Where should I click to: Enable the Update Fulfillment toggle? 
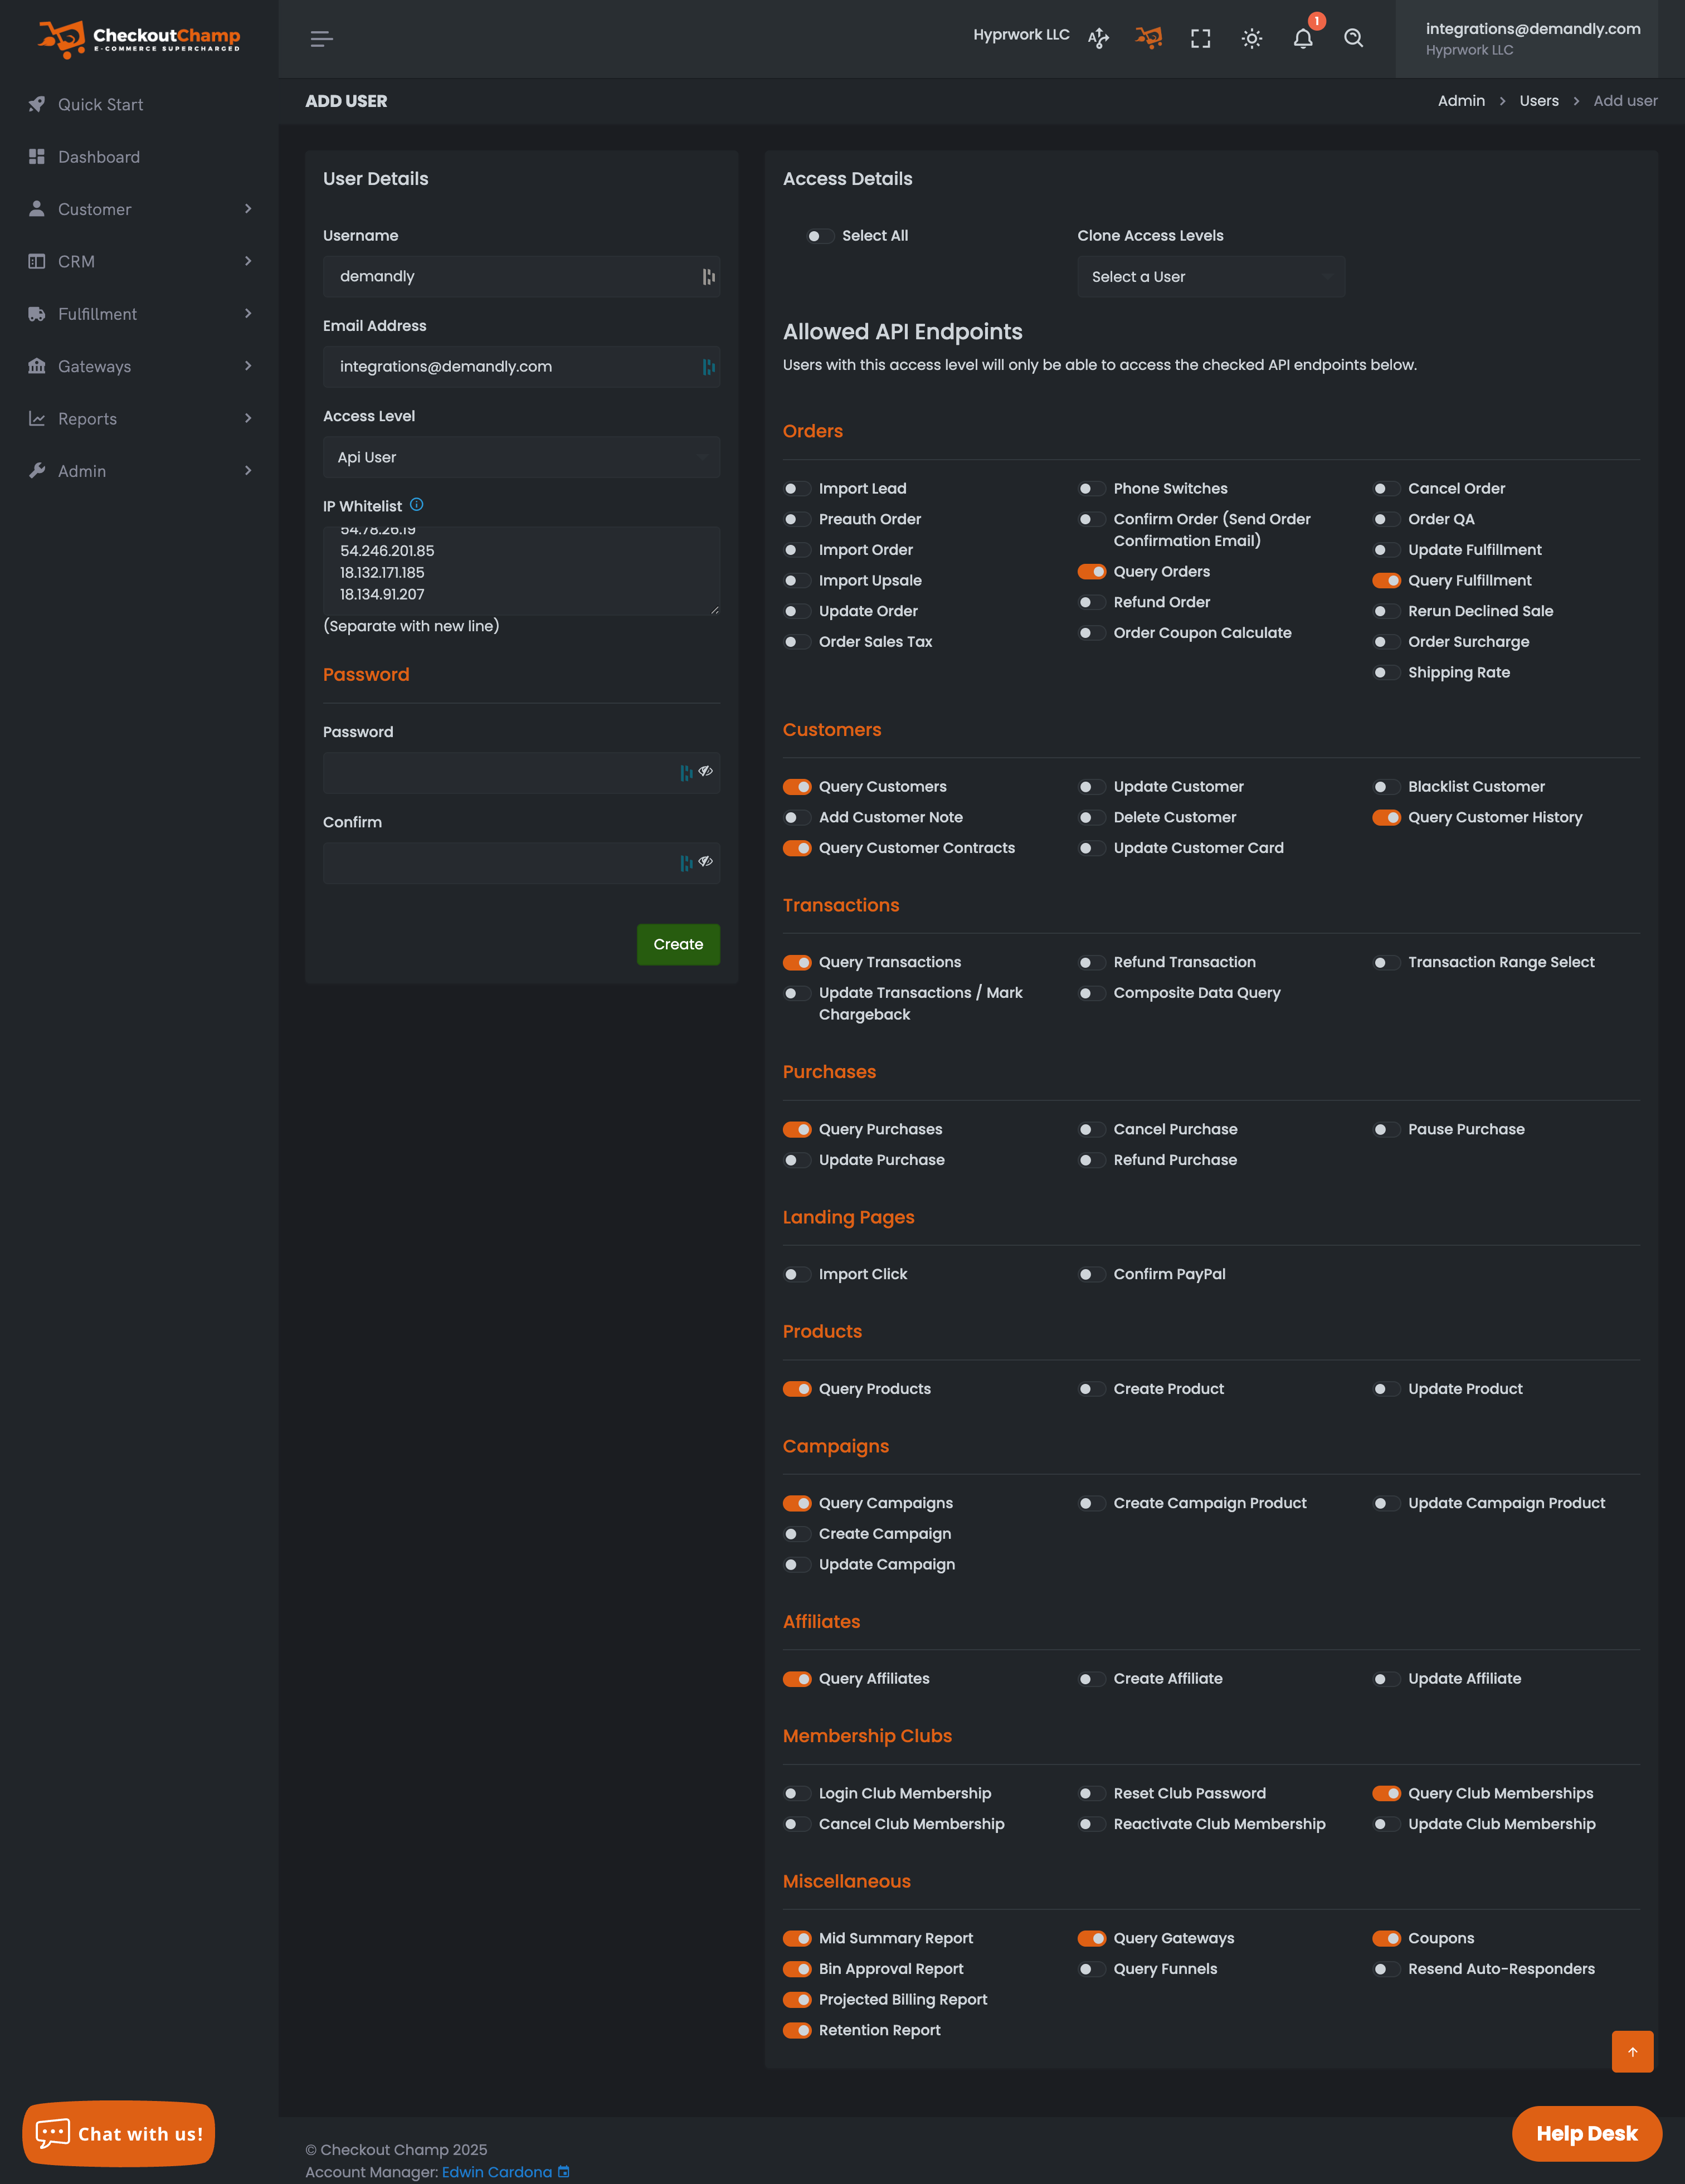point(1387,550)
